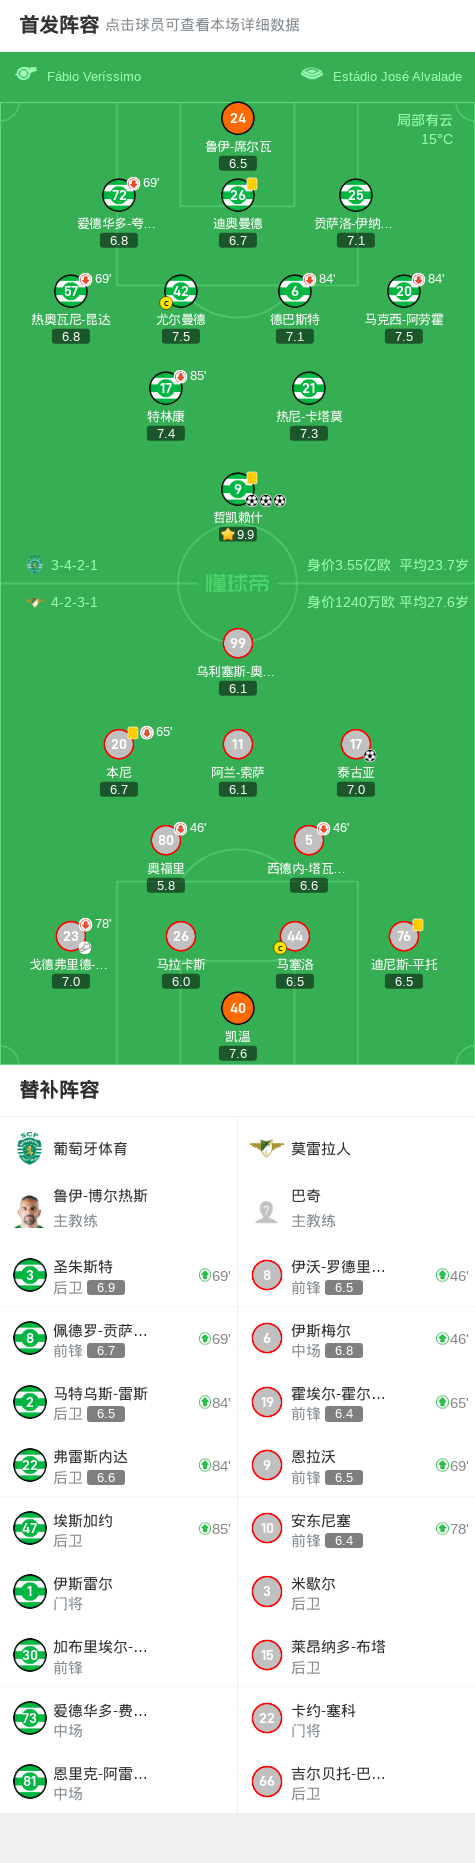Select striker 哲凯赖什 number 9 jersey icon
Screen dimensions: 475x1863
[237, 489]
